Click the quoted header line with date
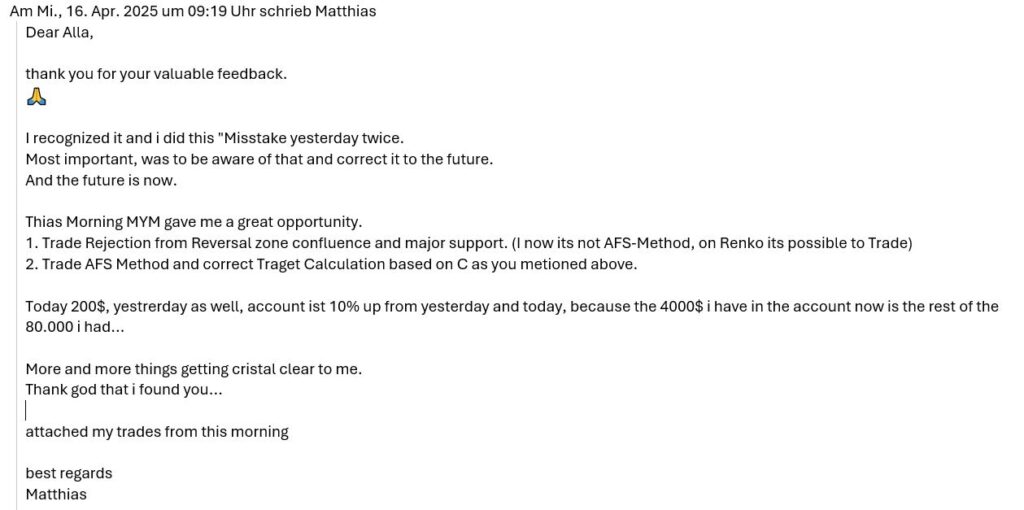1024x510 pixels. pyautogui.click(x=193, y=11)
